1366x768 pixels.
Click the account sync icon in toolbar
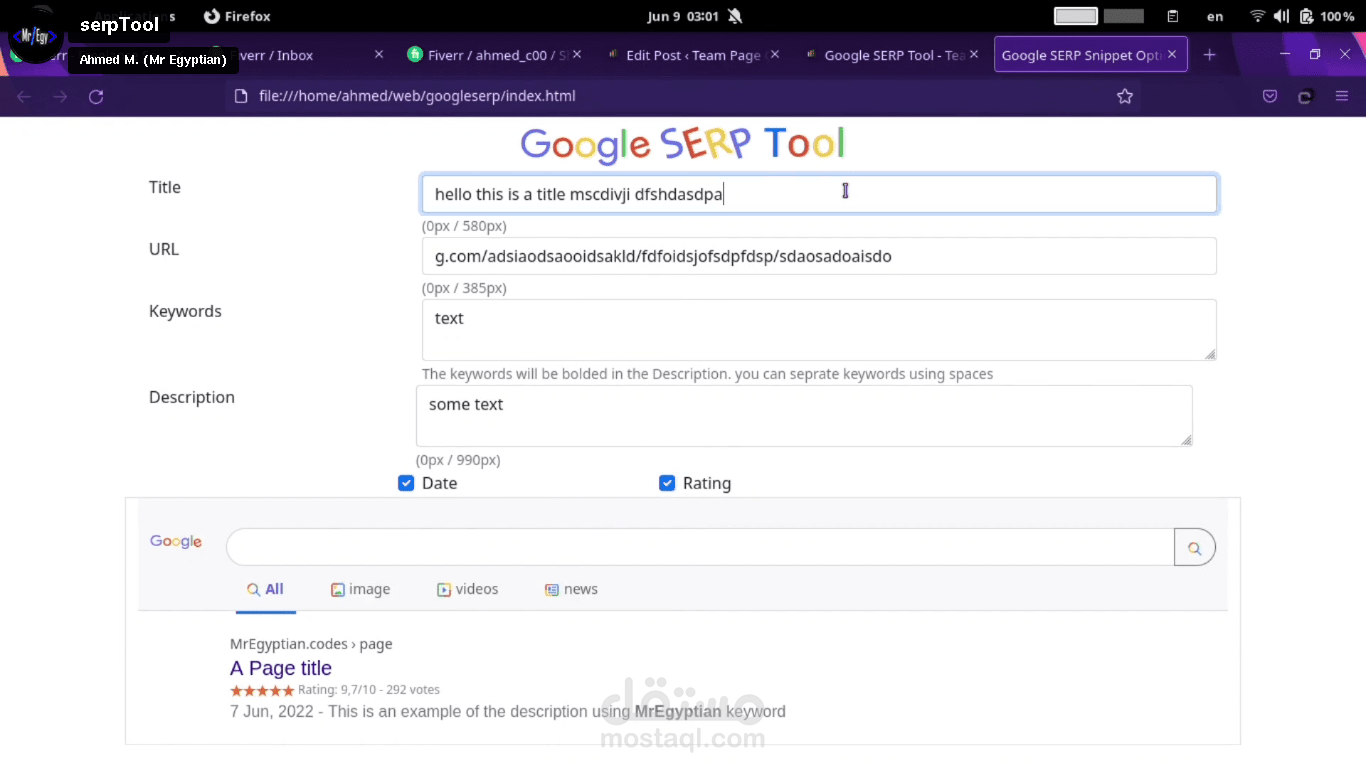pyautogui.click(x=1305, y=96)
